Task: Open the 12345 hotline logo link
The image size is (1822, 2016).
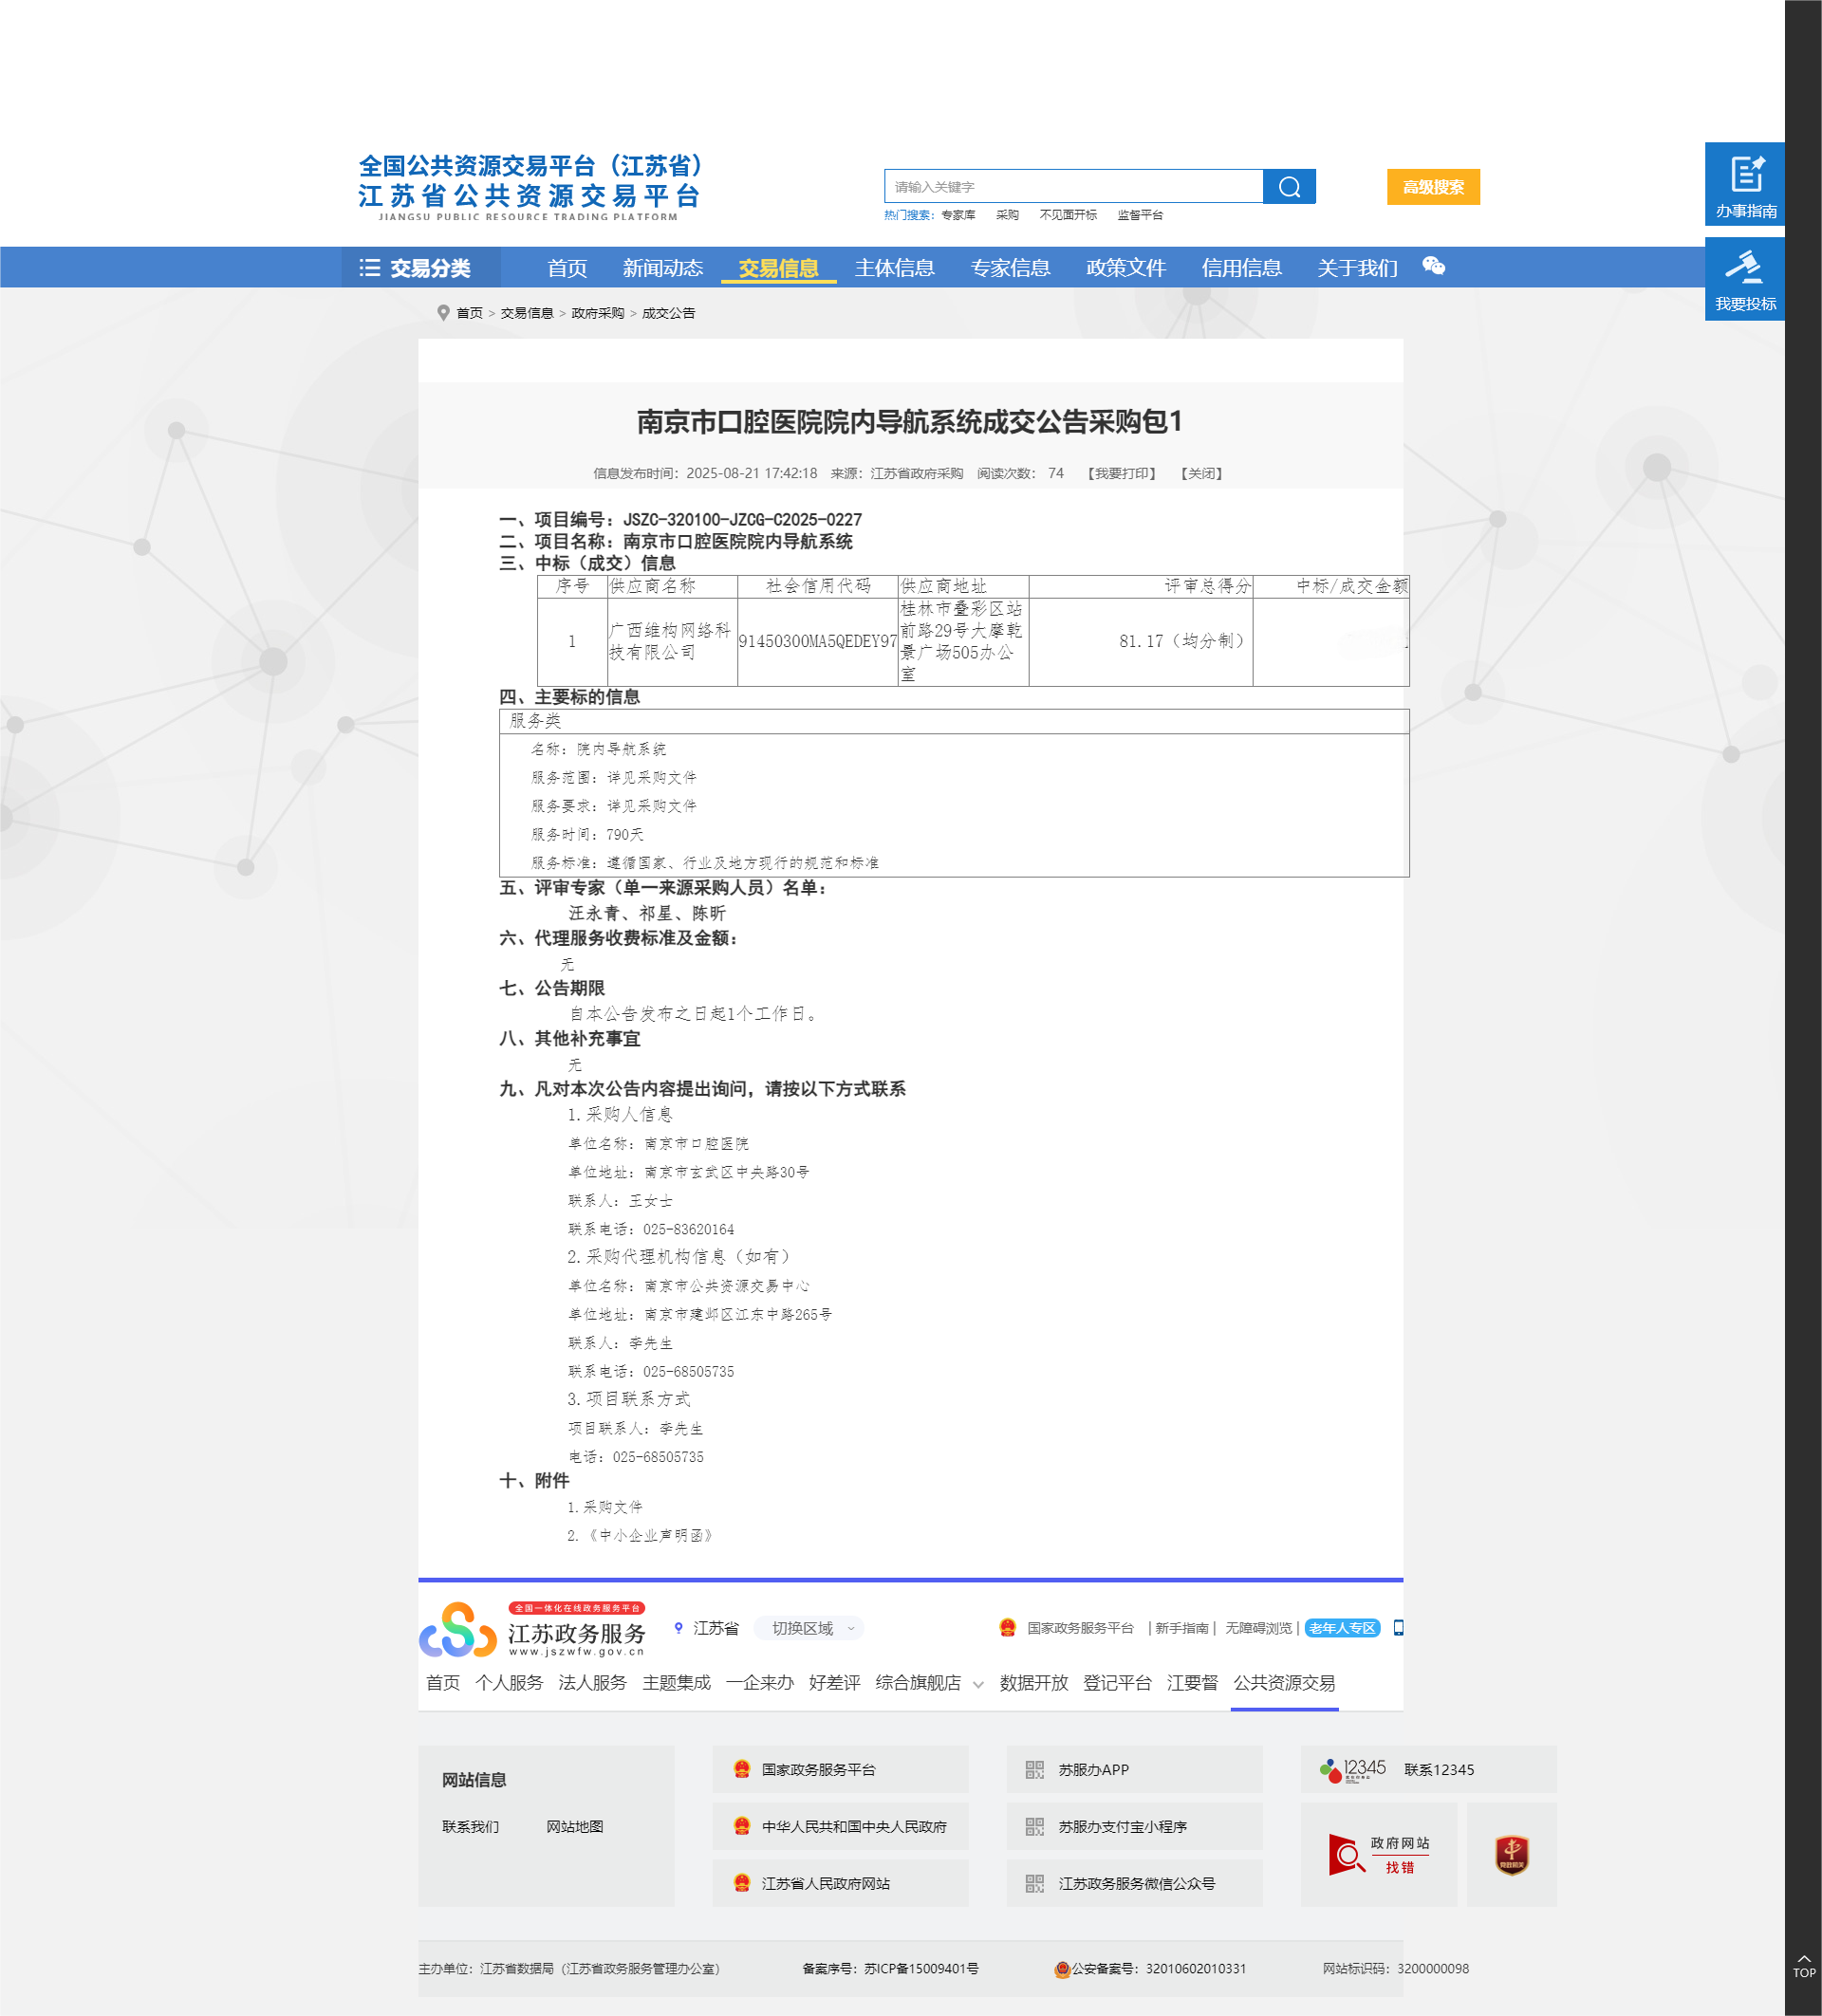Action: 1353,1769
